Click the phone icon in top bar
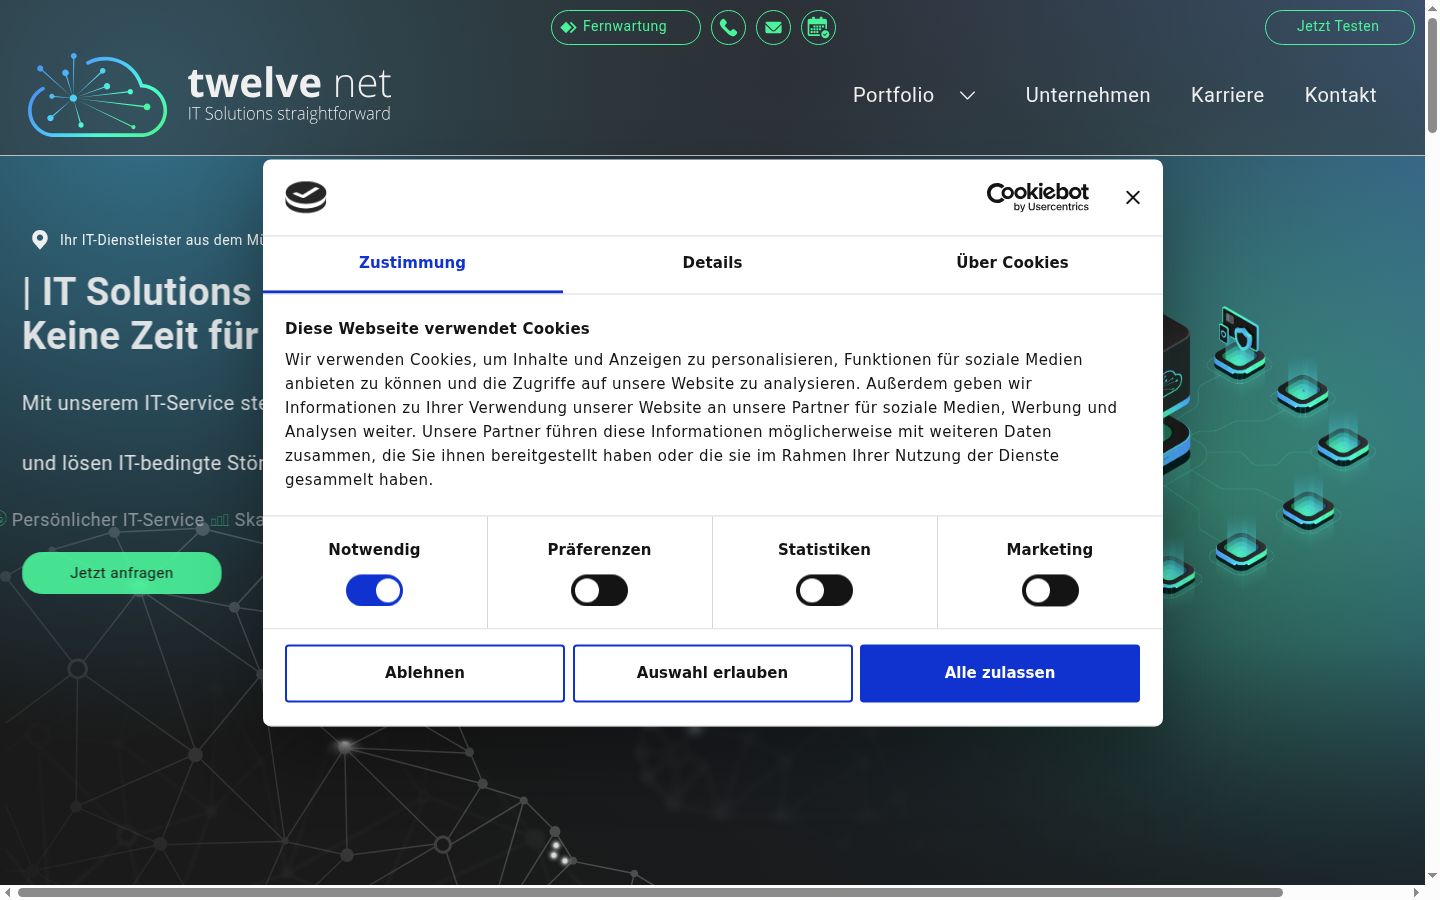This screenshot has height=900, width=1440. point(728,27)
